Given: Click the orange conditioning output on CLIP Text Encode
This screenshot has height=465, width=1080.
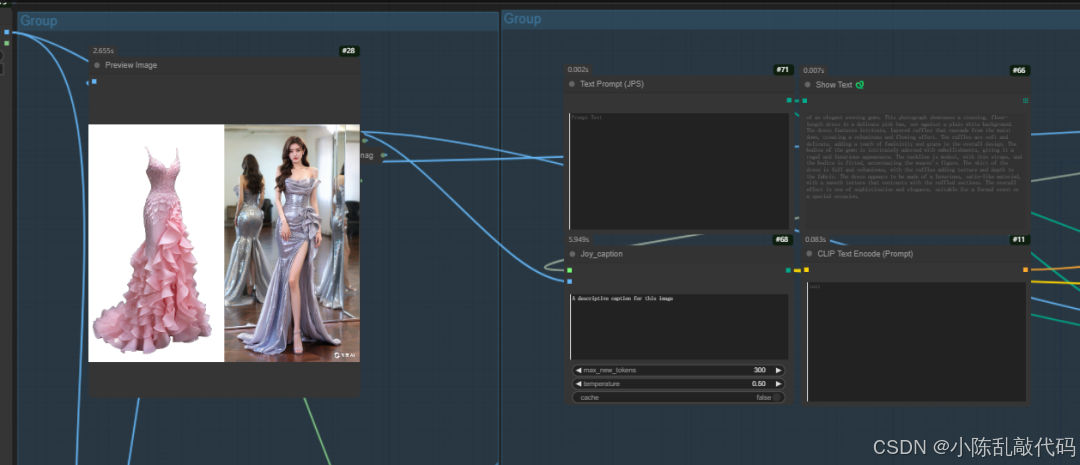Looking at the screenshot, I should pos(1026,269).
